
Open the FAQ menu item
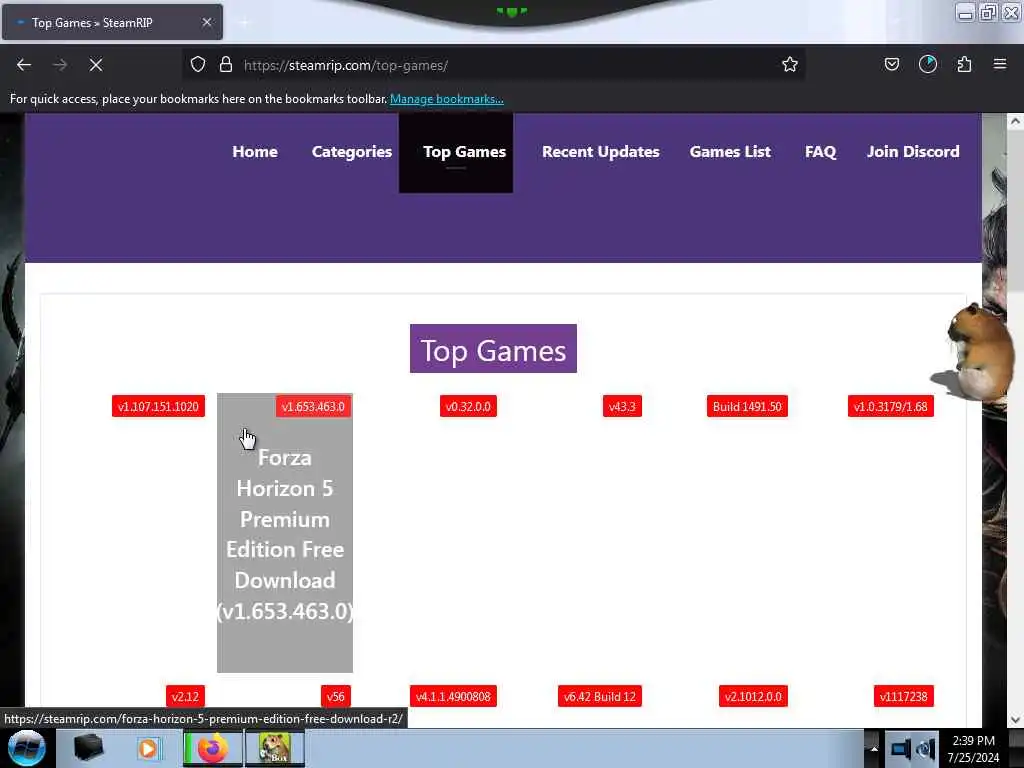[x=820, y=152]
